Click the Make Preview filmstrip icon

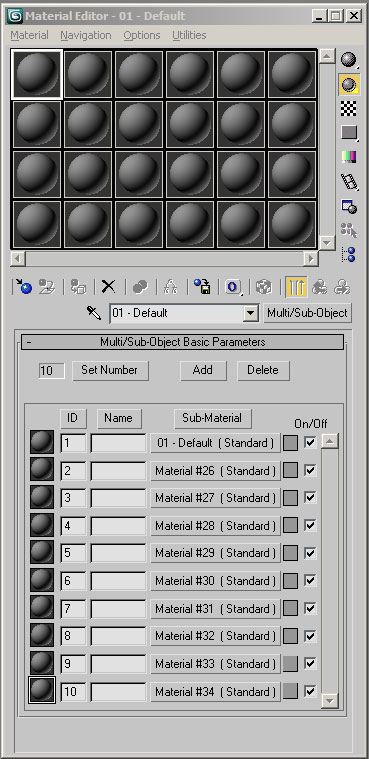click(349, 181)
